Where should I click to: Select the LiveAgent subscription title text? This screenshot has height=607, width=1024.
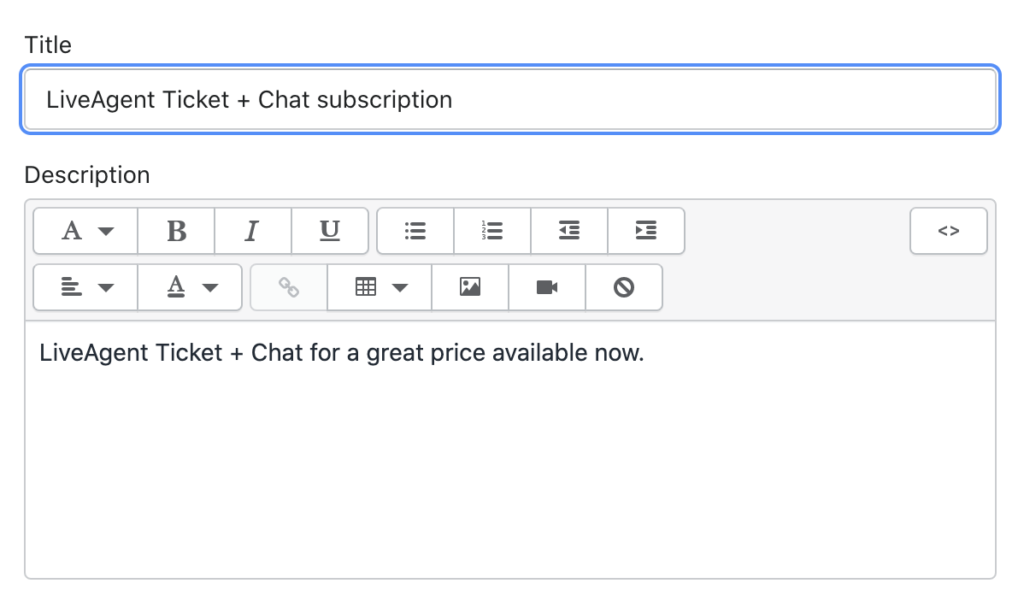(x=248, y=99)
